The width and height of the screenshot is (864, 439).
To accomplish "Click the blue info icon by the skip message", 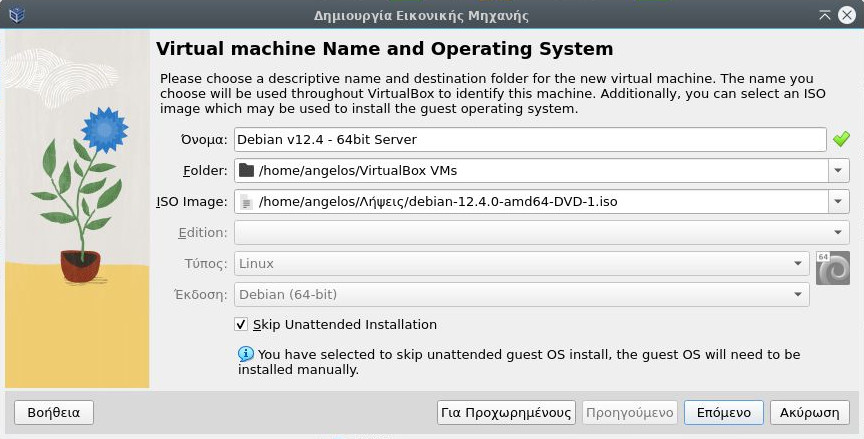I will 246,354.
